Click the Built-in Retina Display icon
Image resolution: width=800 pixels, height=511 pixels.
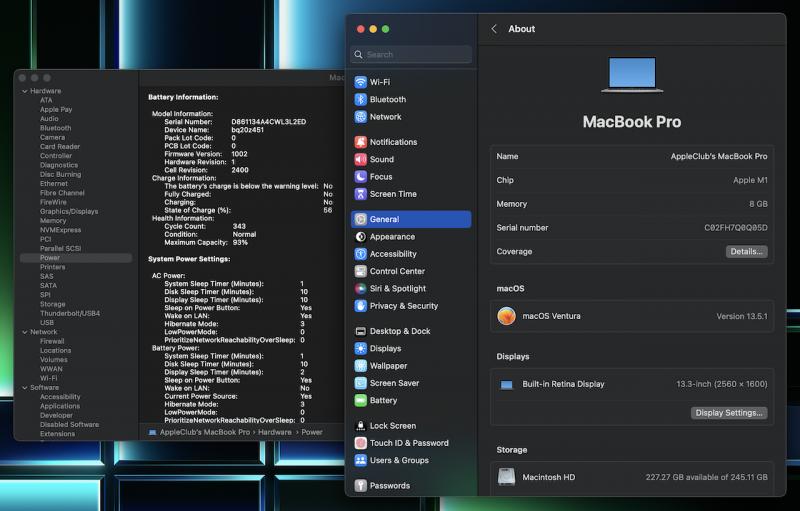[x=507, y=385]
